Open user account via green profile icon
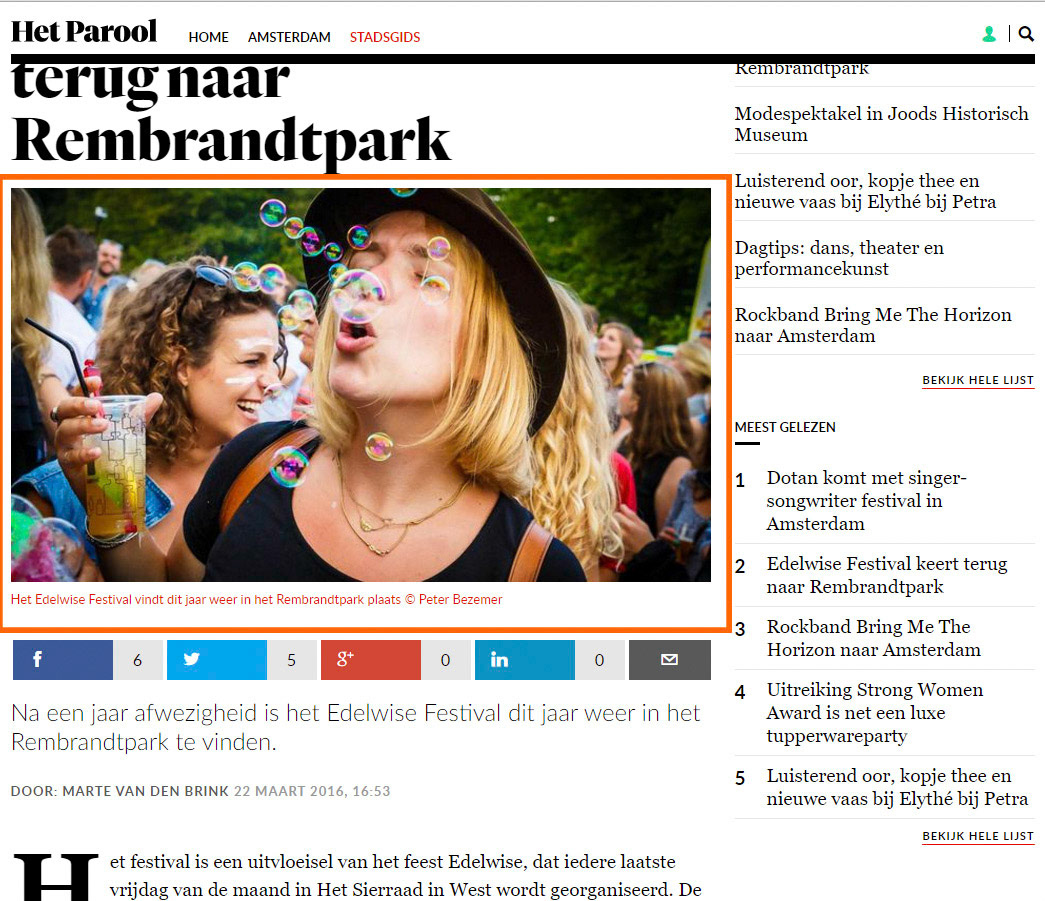Image resolution: width=1045 pixels, height=901 pixels. [989, 34]
